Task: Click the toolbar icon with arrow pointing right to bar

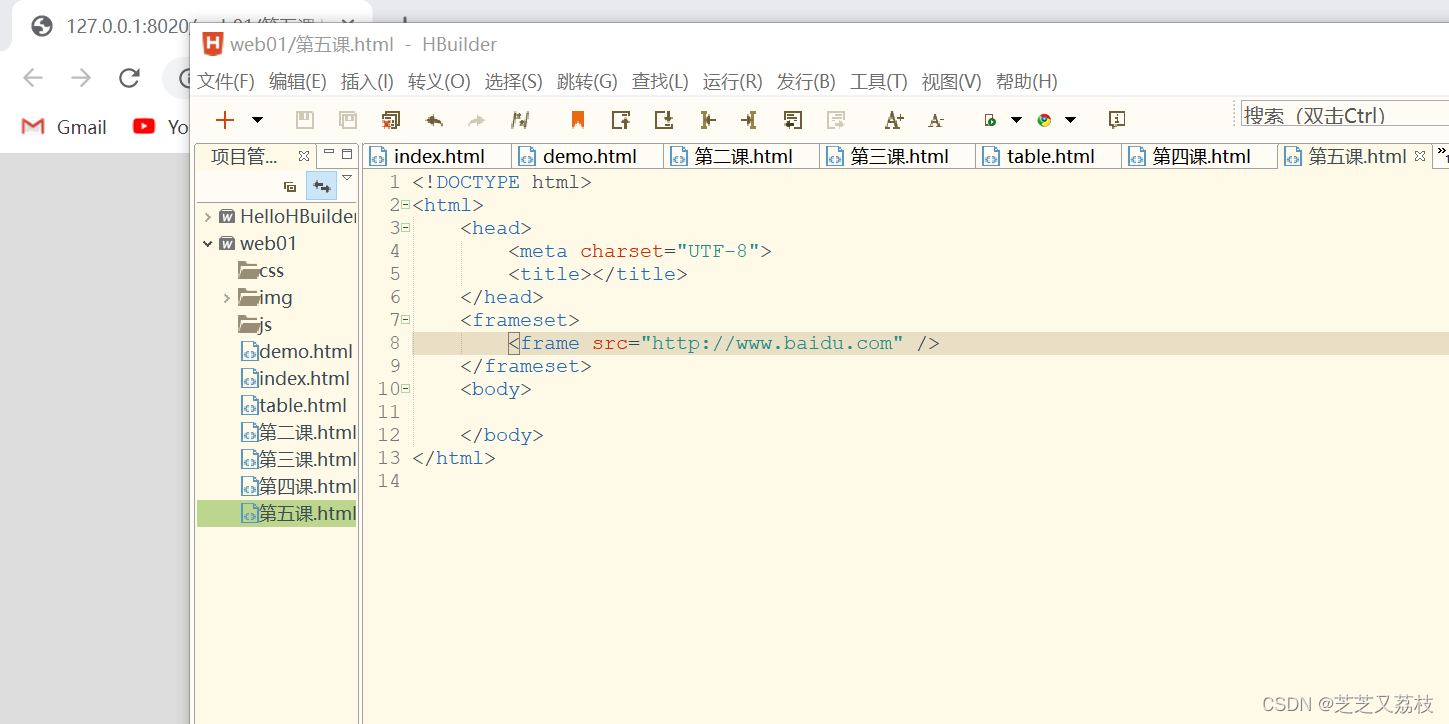Action: coord(749,120)
